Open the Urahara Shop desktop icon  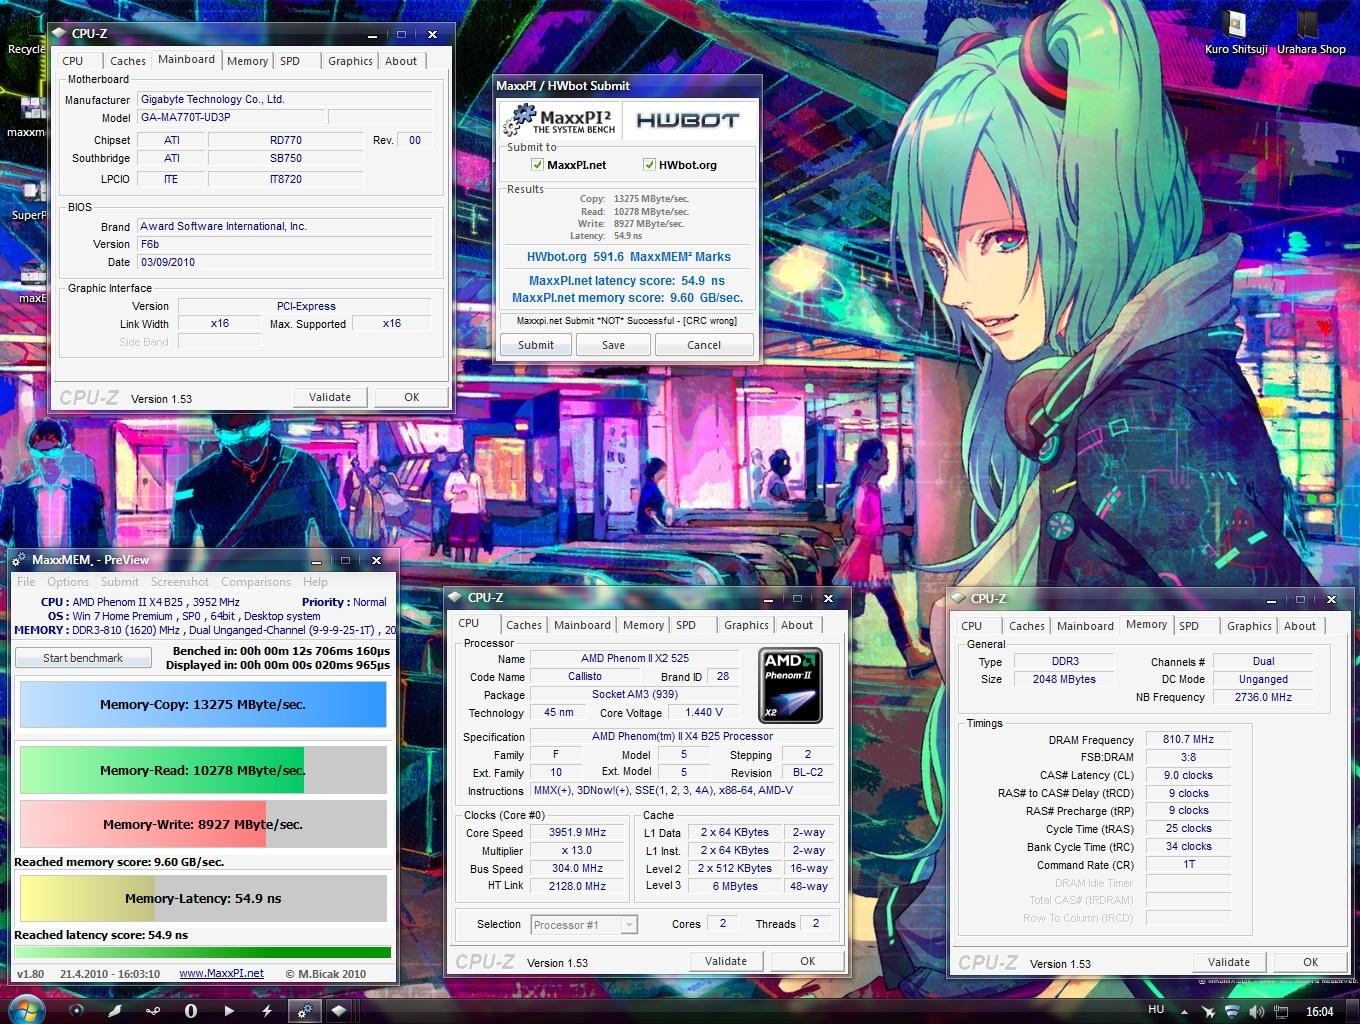[1310, 30]
